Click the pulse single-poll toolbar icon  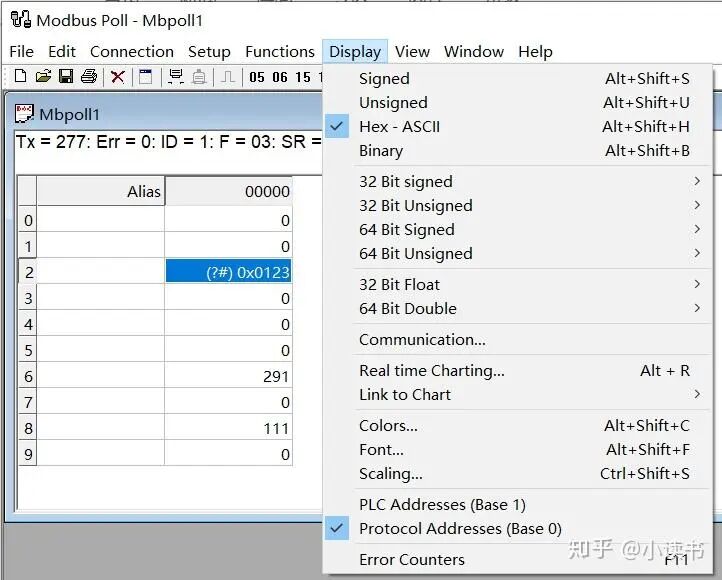click(x=227, y=76)
